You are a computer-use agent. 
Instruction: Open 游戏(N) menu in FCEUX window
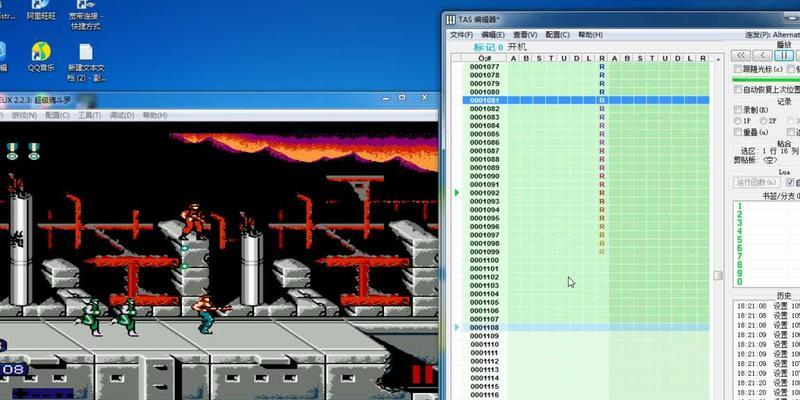[x=24, y=115]
